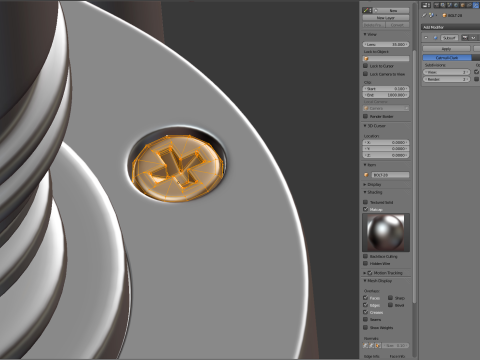Apply the Subsurf modifier
The image size is (480, 360).
(446, 49)
